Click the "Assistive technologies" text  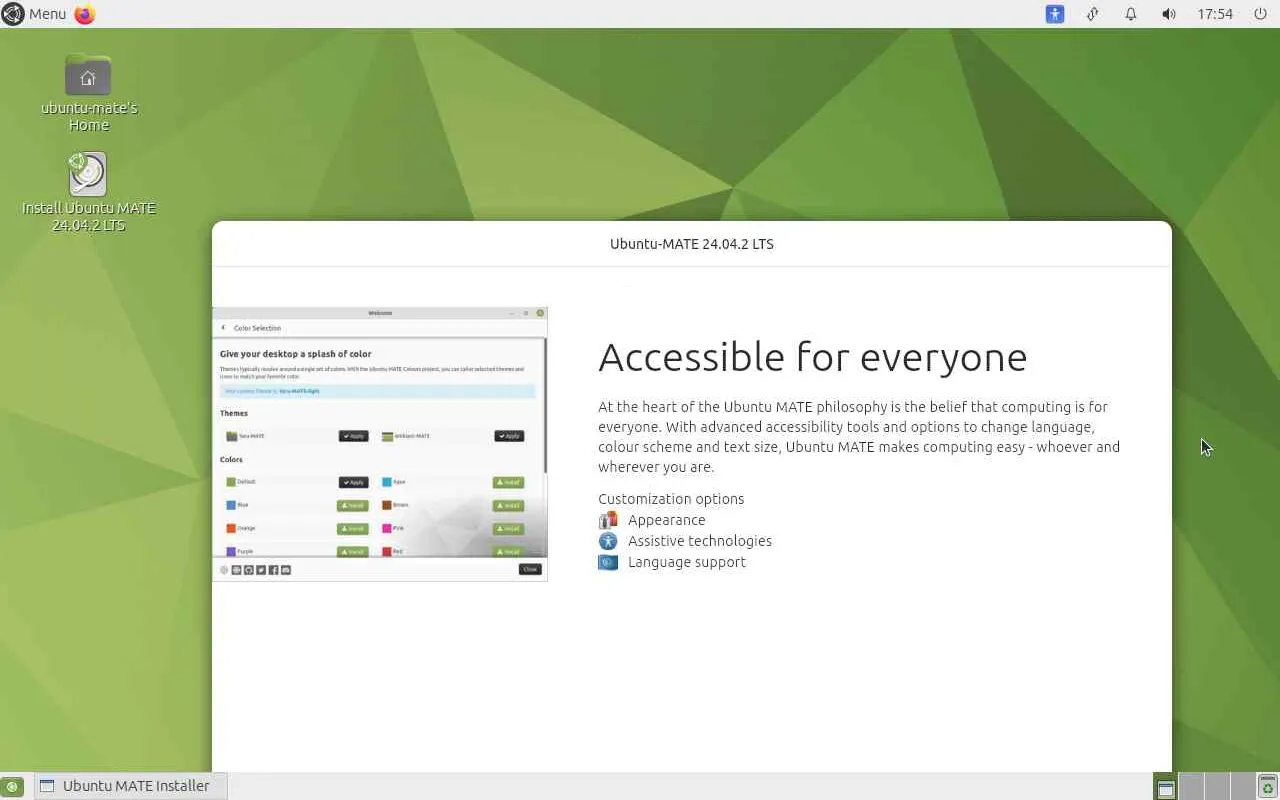pos(700,541)
